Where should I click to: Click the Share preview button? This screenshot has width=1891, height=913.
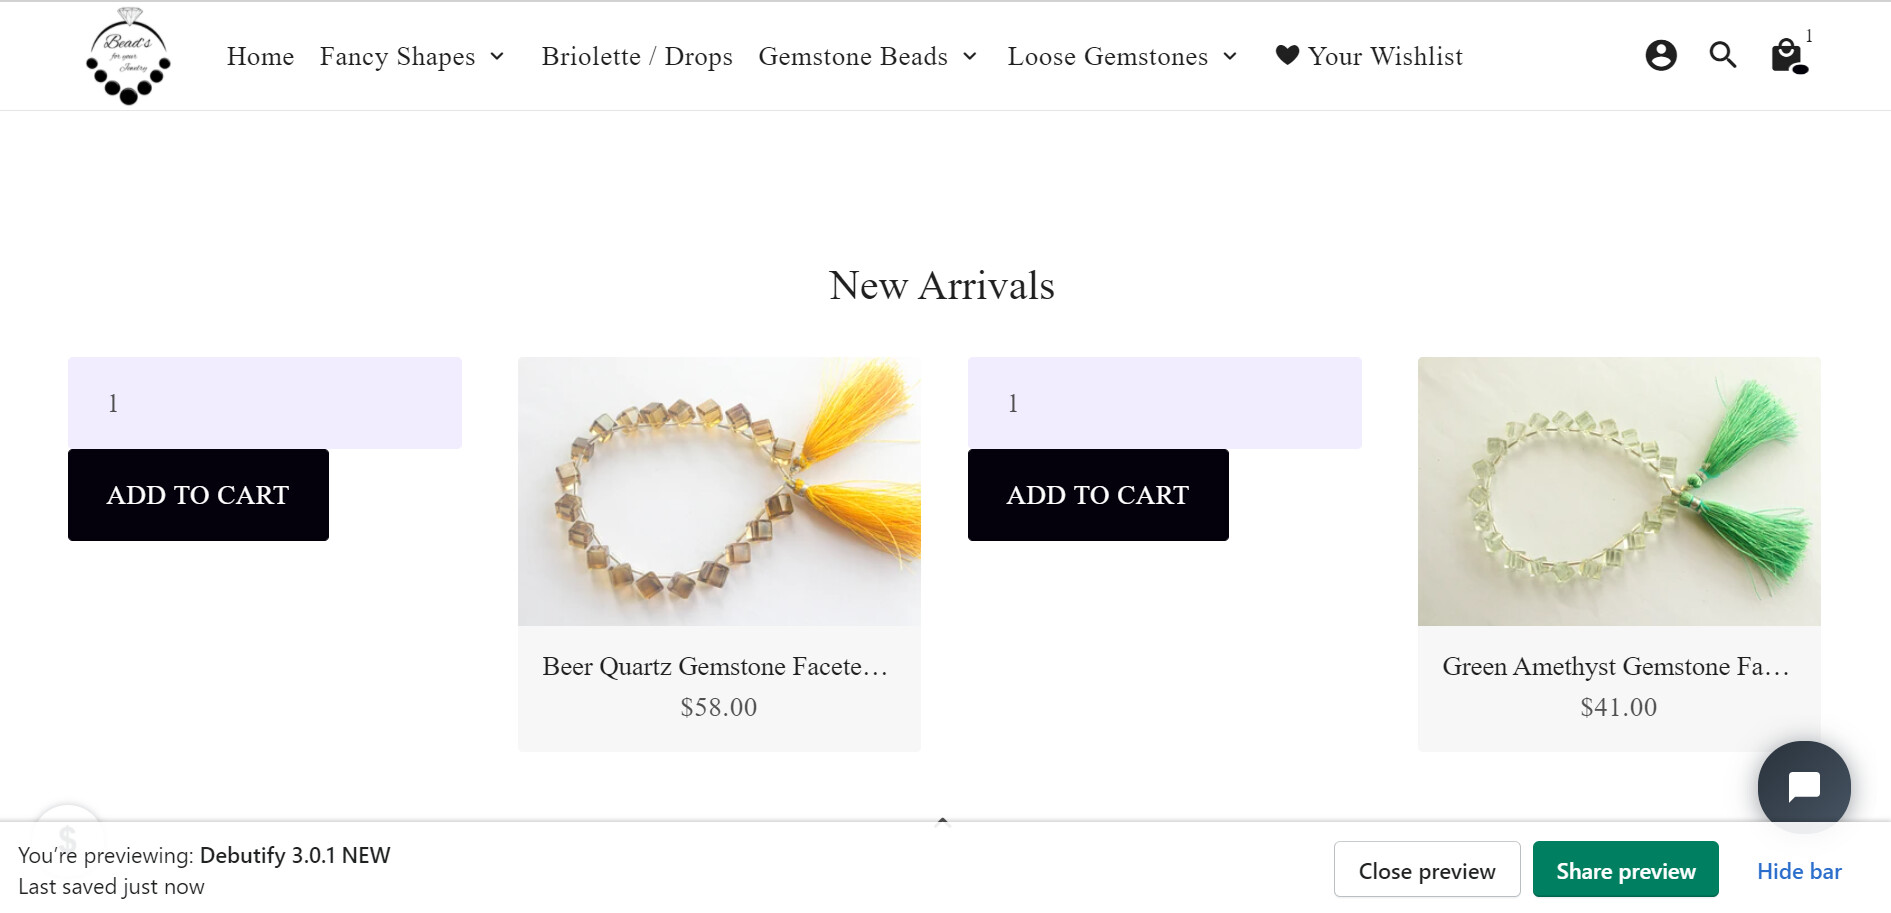1625,870
